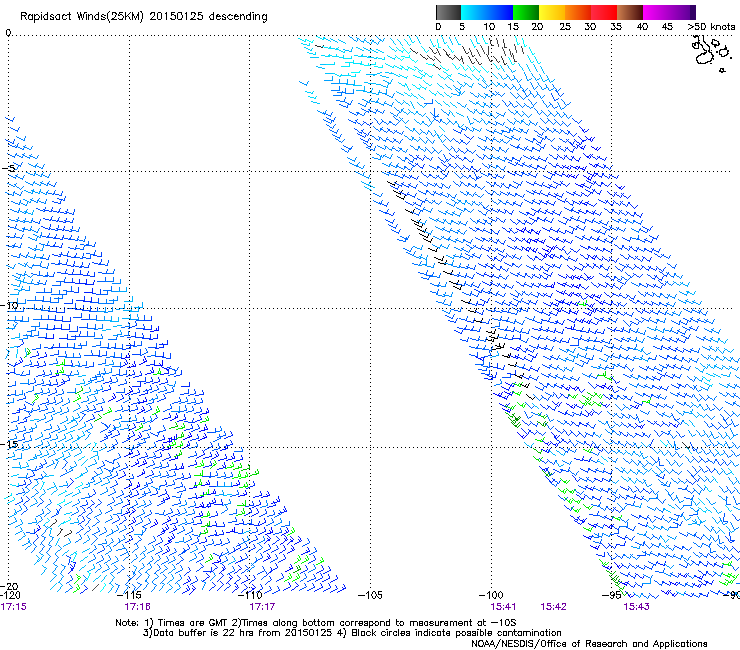Click the -5 latitude axis label
The height and width of the screenshot is (650, 740).
point(9,169)
